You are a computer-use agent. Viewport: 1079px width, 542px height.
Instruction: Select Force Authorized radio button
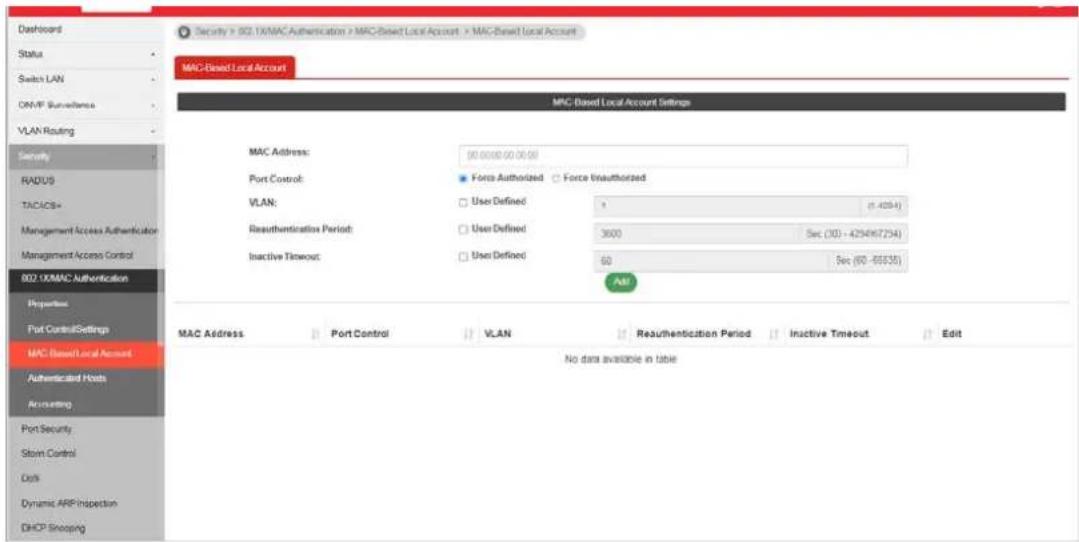pyautogui.click(x=463, y=178)
